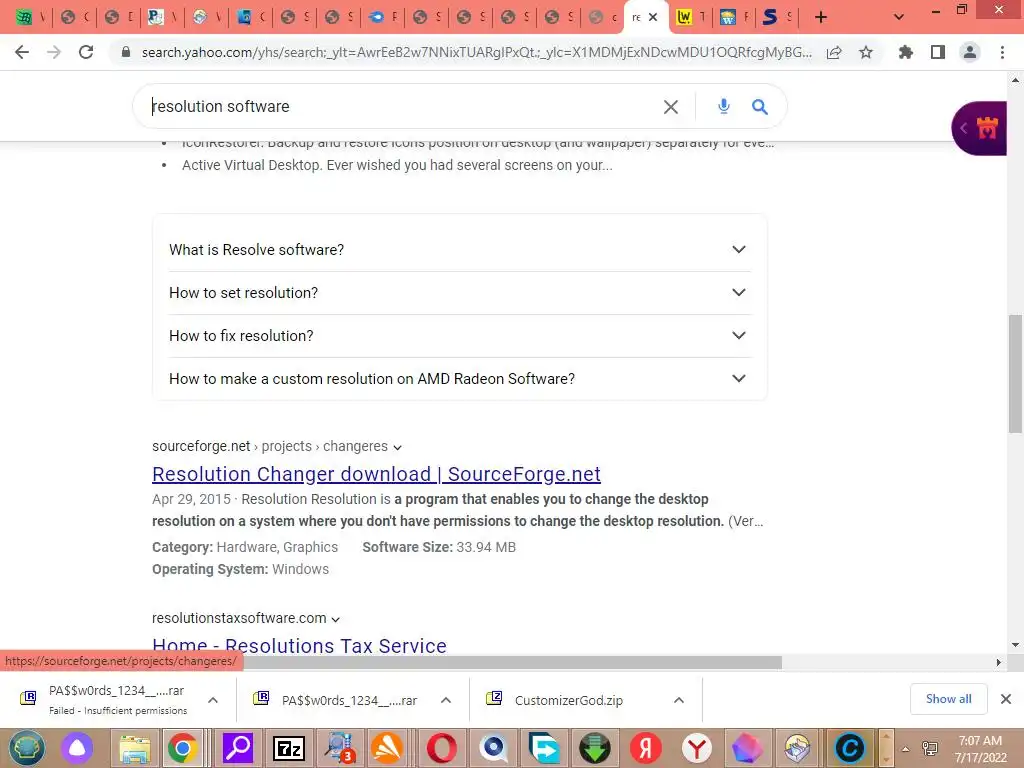The height and width of the screenshot is (768, 1024).
Task: Open the Extensions puzzle icon
Action: pyautogui.click(x=905, y=52)
